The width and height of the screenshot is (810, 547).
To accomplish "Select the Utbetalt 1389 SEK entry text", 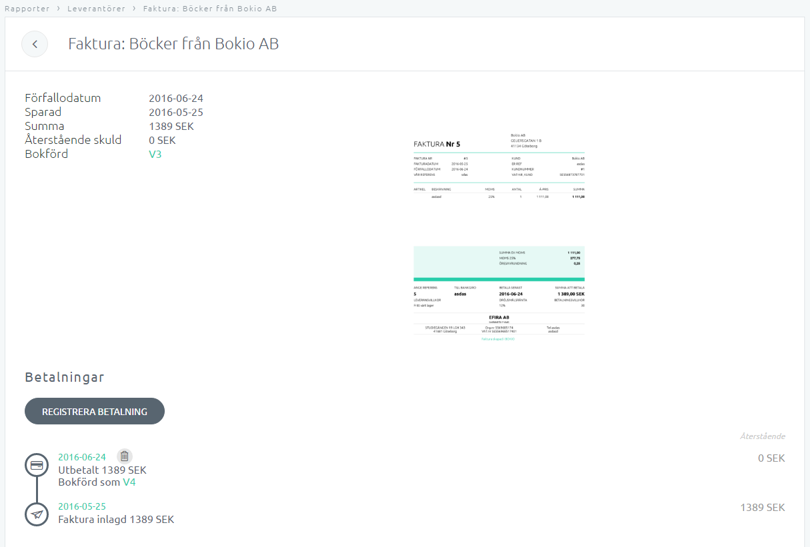I will pyautogui.click(x=102, y=470).
